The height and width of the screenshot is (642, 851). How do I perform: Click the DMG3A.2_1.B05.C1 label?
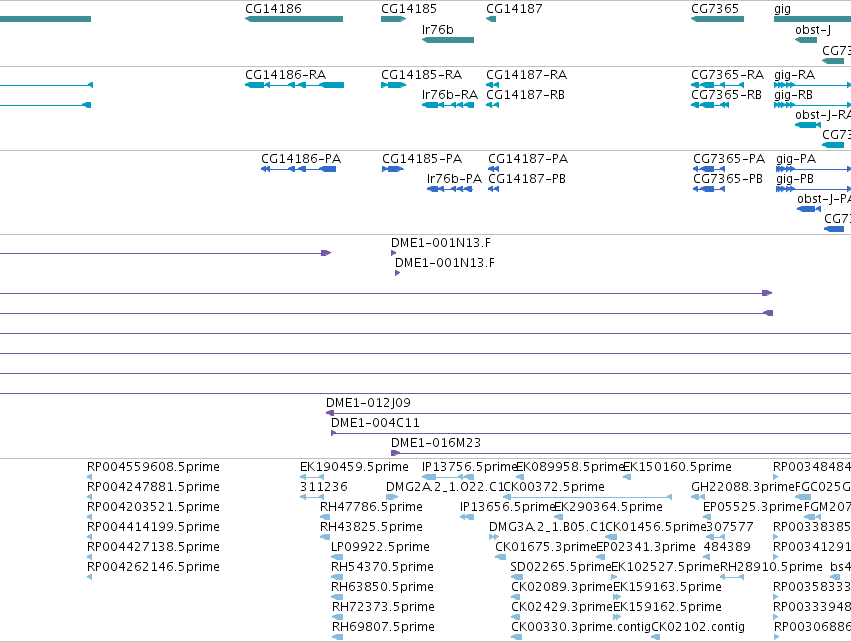547,527
